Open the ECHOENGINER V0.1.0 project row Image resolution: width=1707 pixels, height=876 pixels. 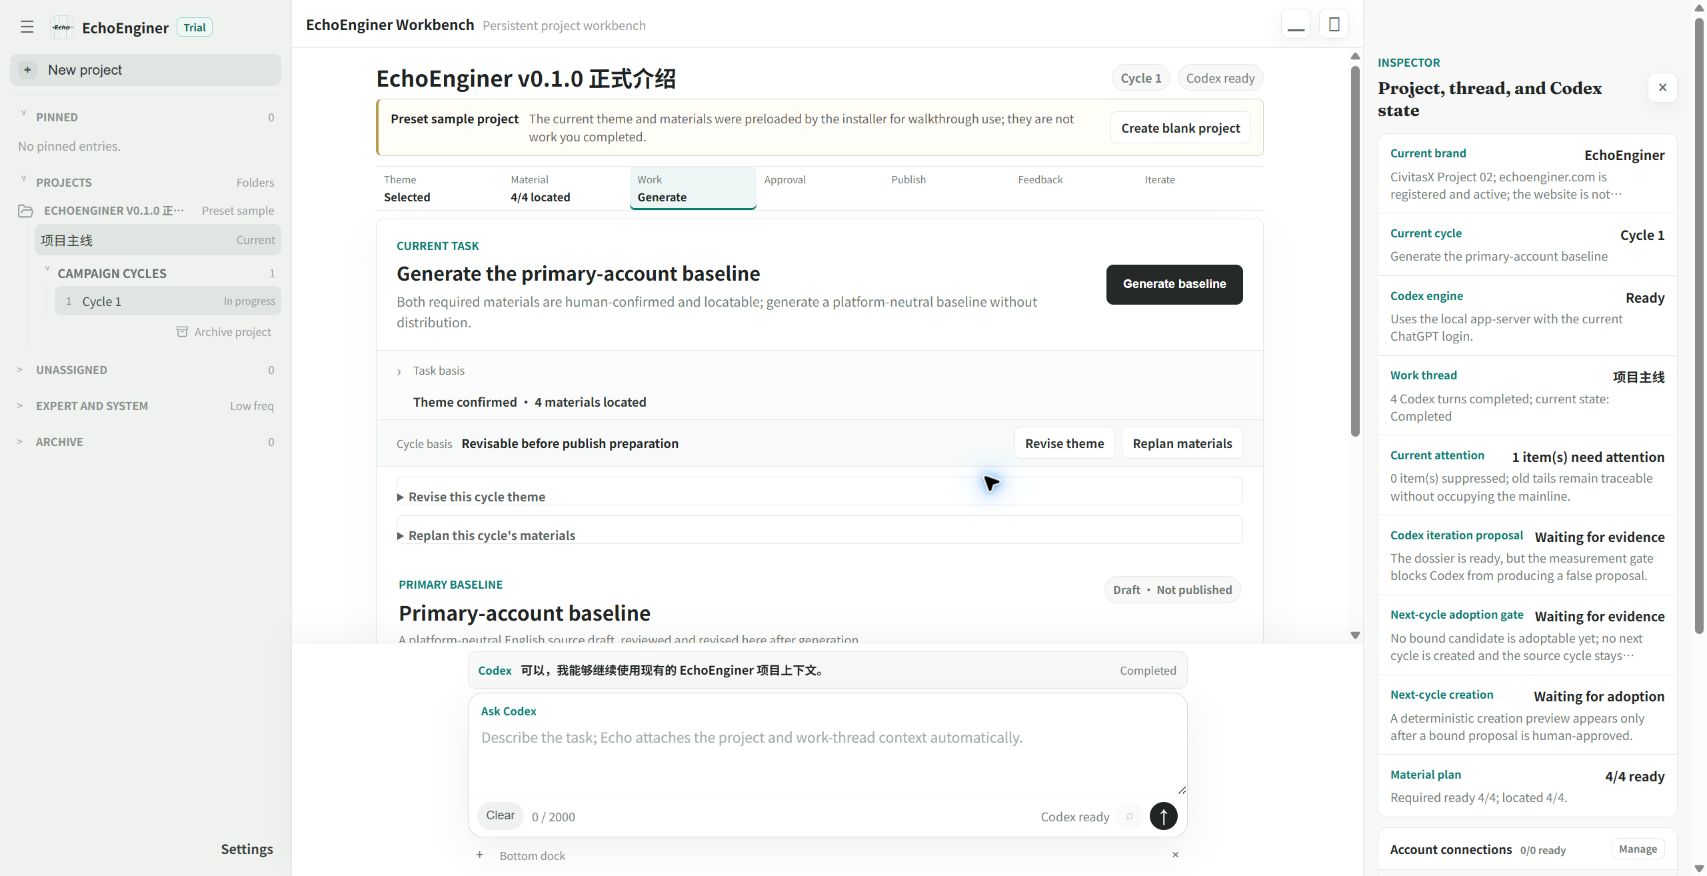(146, 211)
